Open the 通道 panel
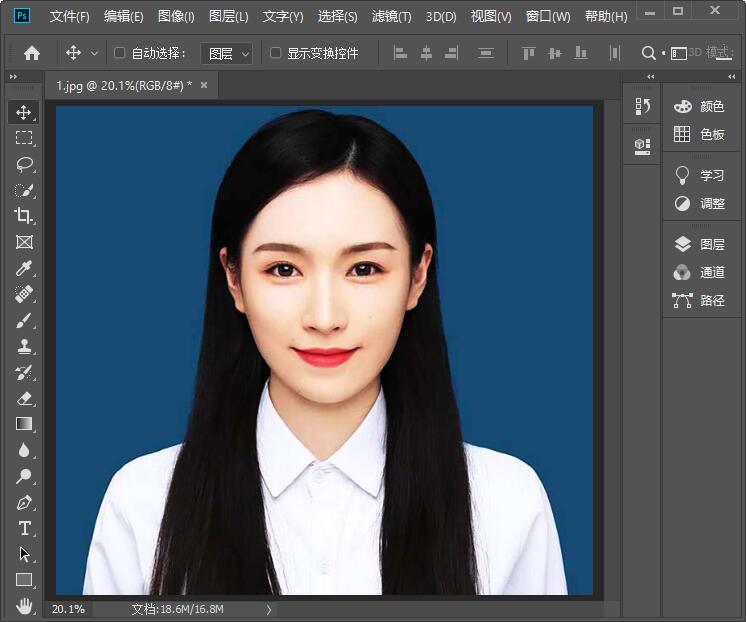This screenshot has height=622, width=746. [x=700, y=272]
